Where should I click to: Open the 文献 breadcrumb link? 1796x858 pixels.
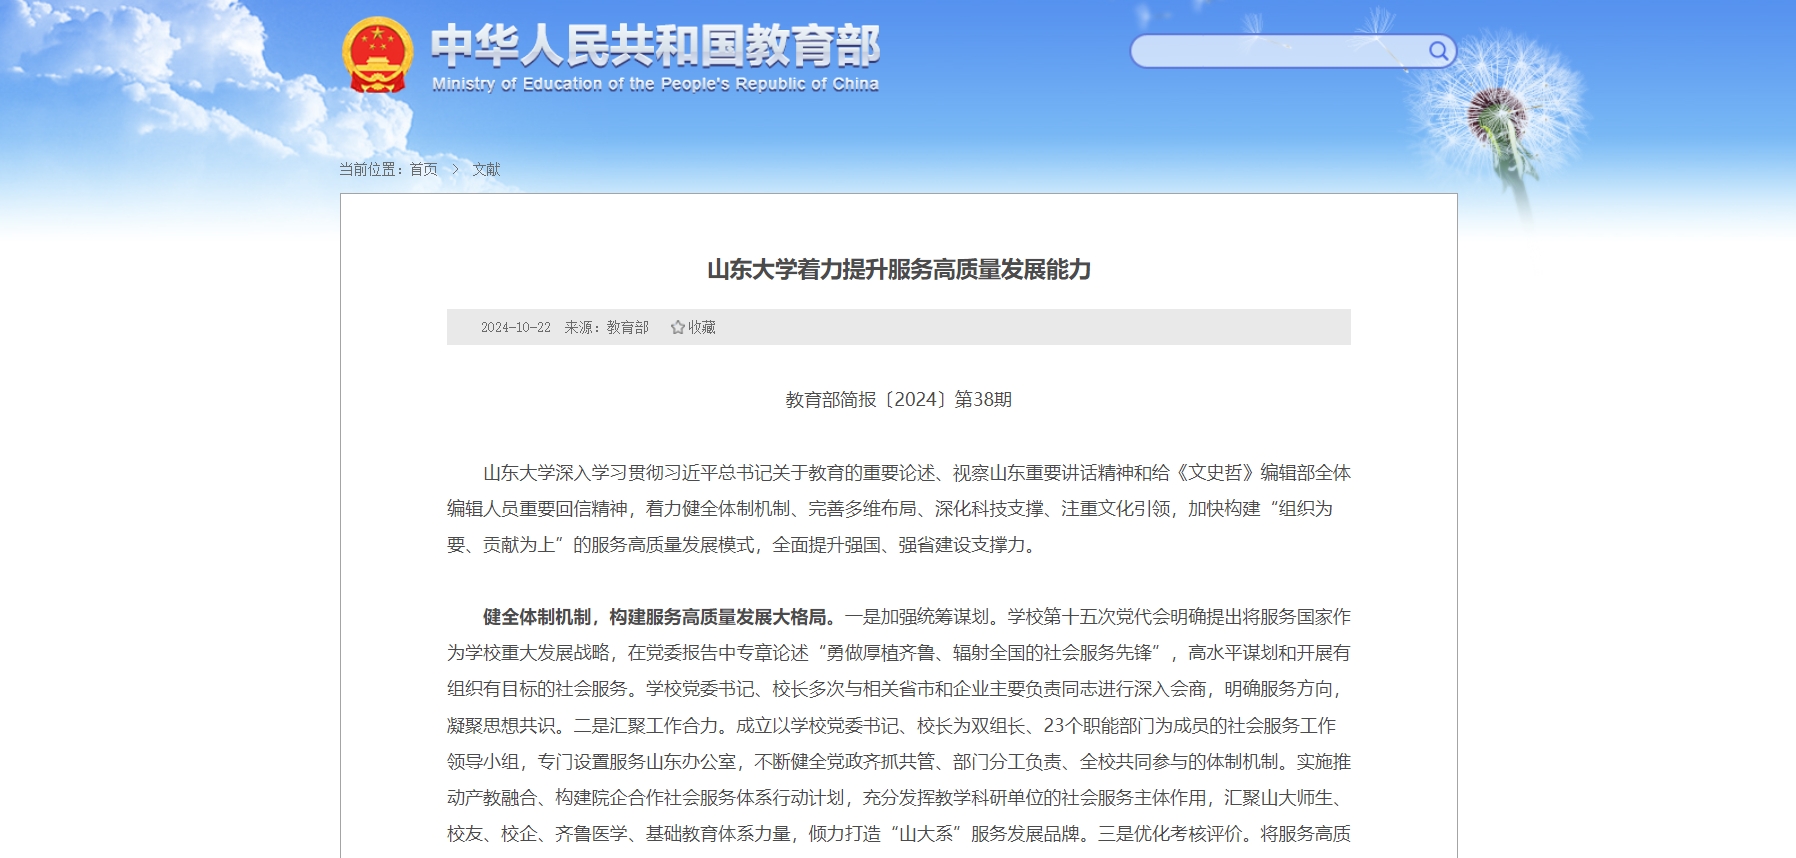tap(486, 169)
